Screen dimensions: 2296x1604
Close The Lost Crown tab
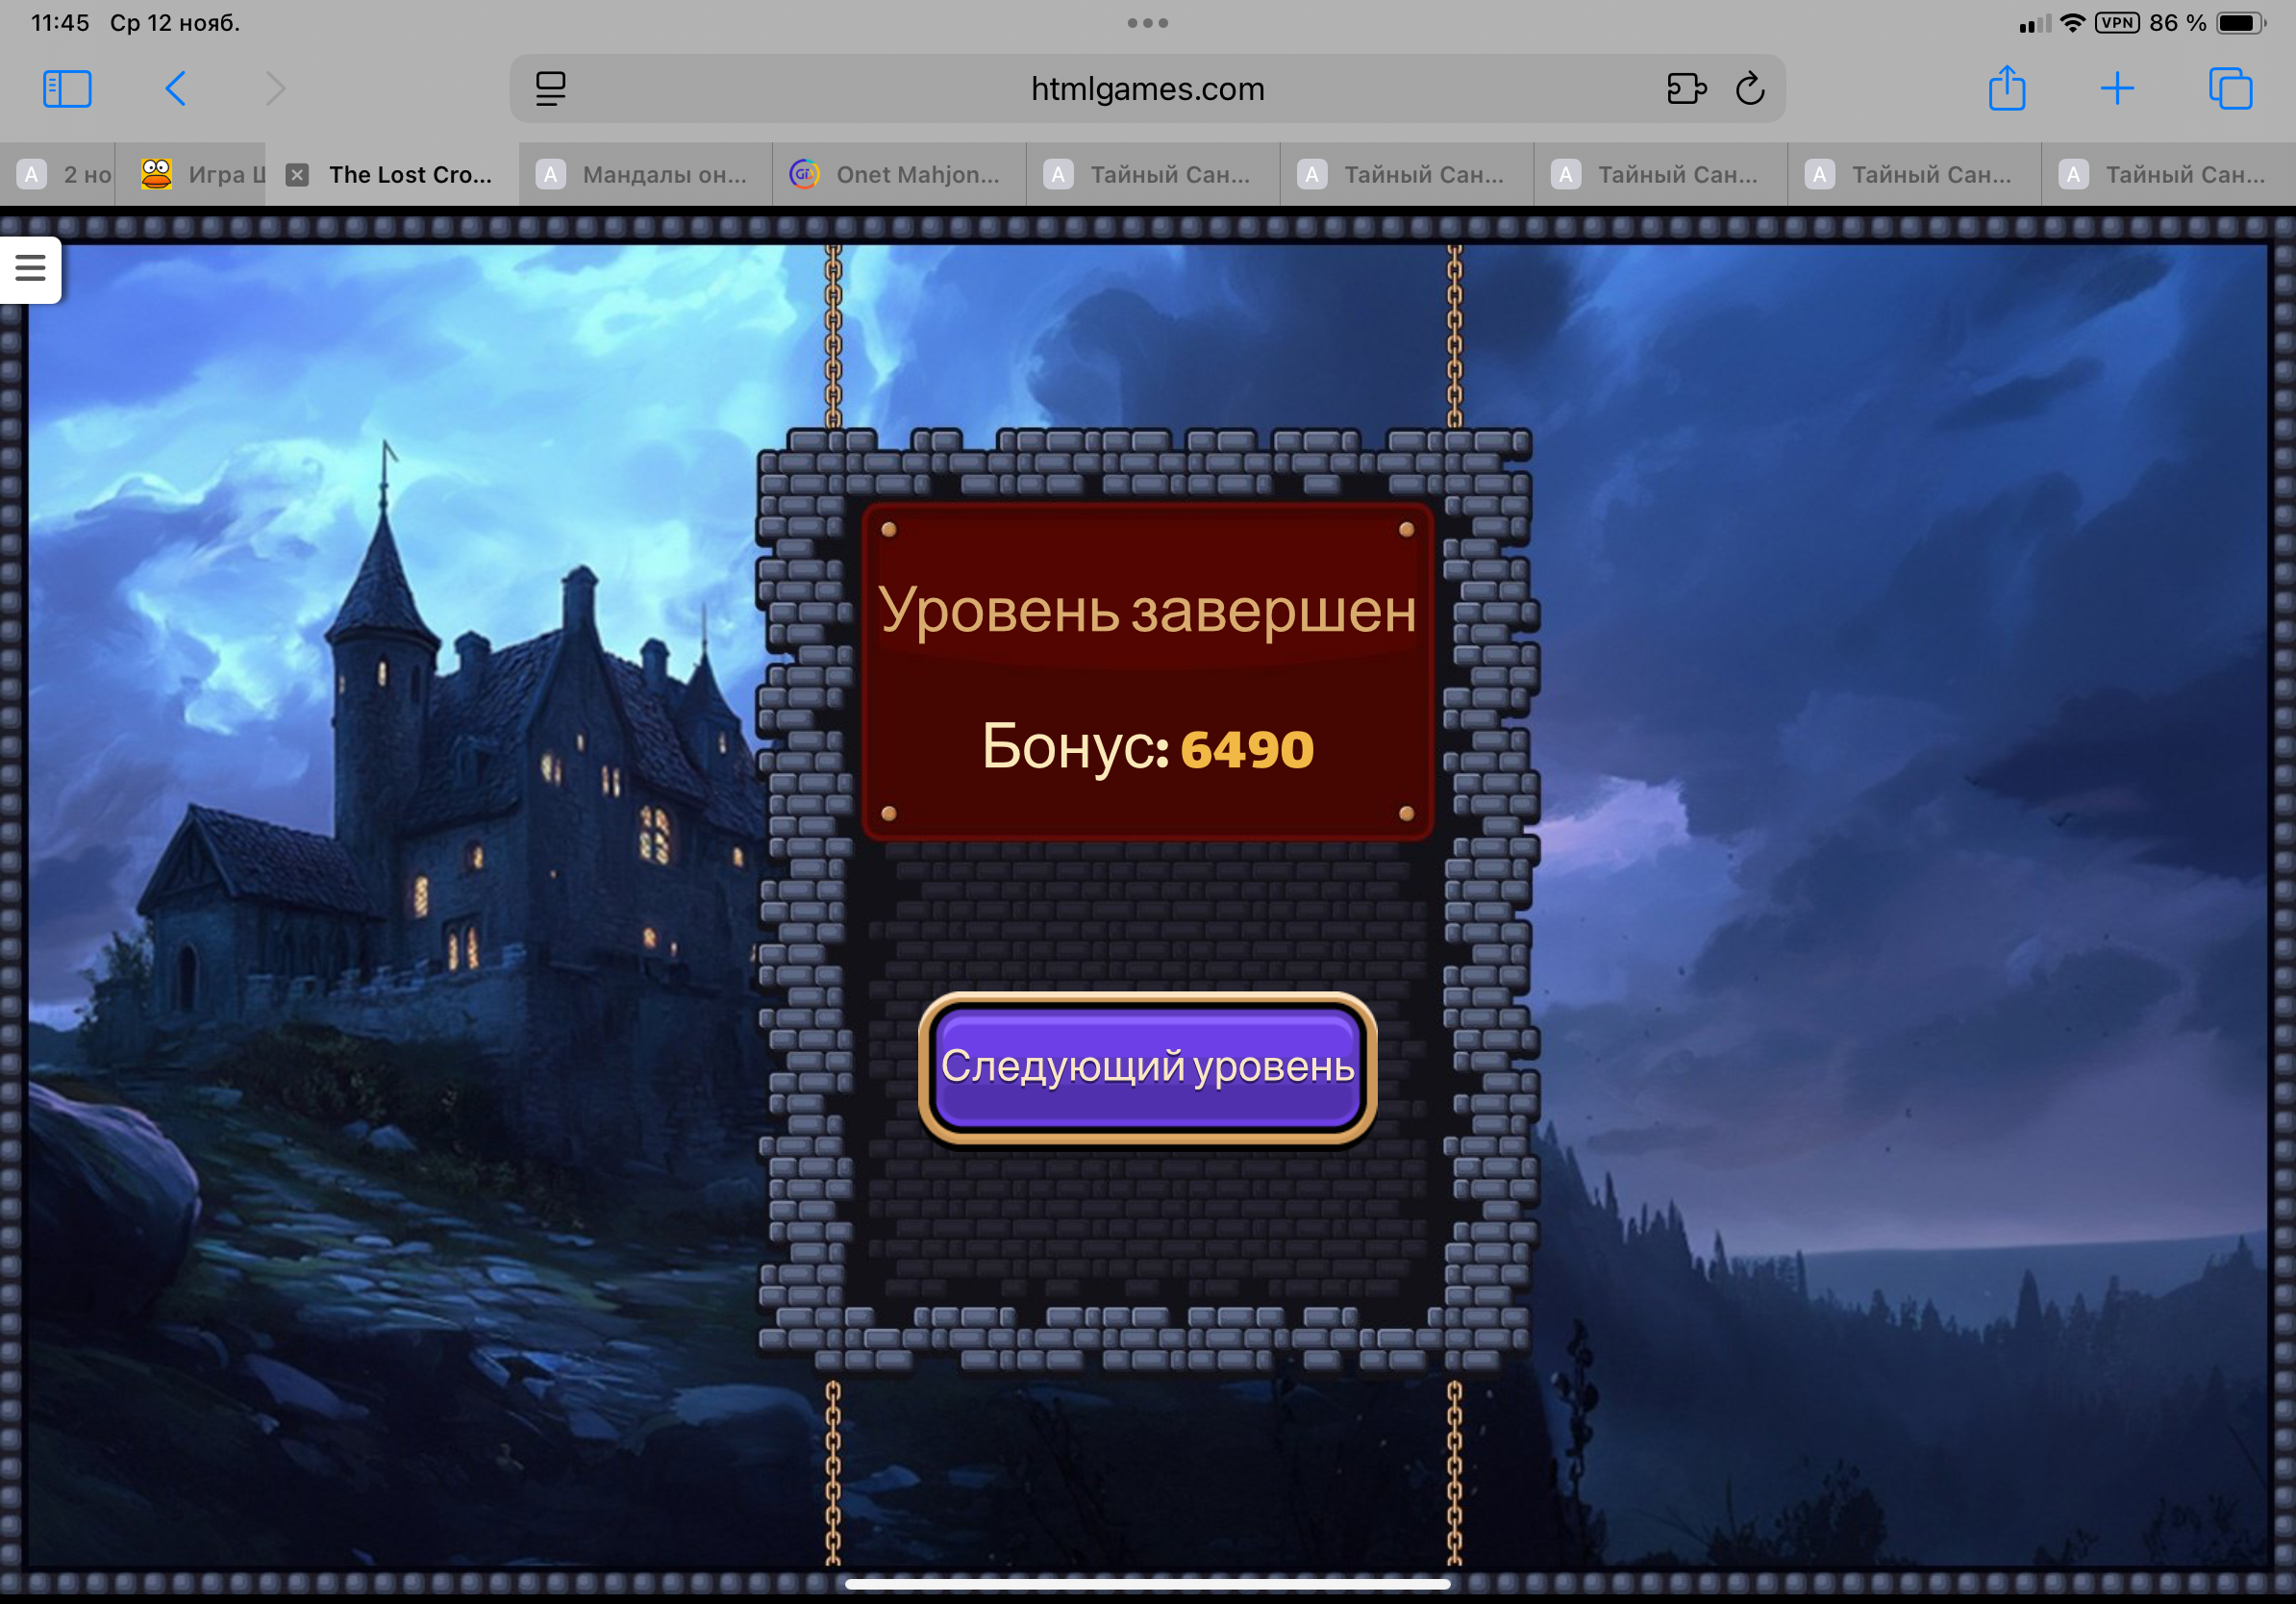(x=297, y=175)
